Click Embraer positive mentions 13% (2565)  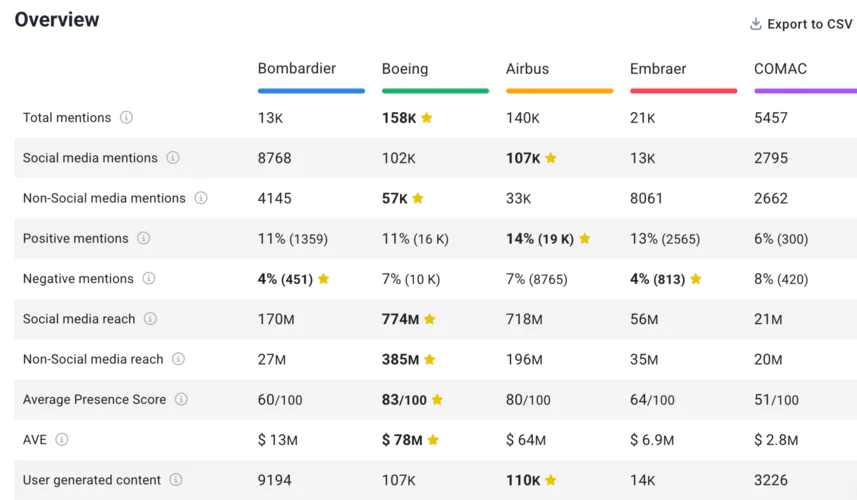(x=665, y=239)
